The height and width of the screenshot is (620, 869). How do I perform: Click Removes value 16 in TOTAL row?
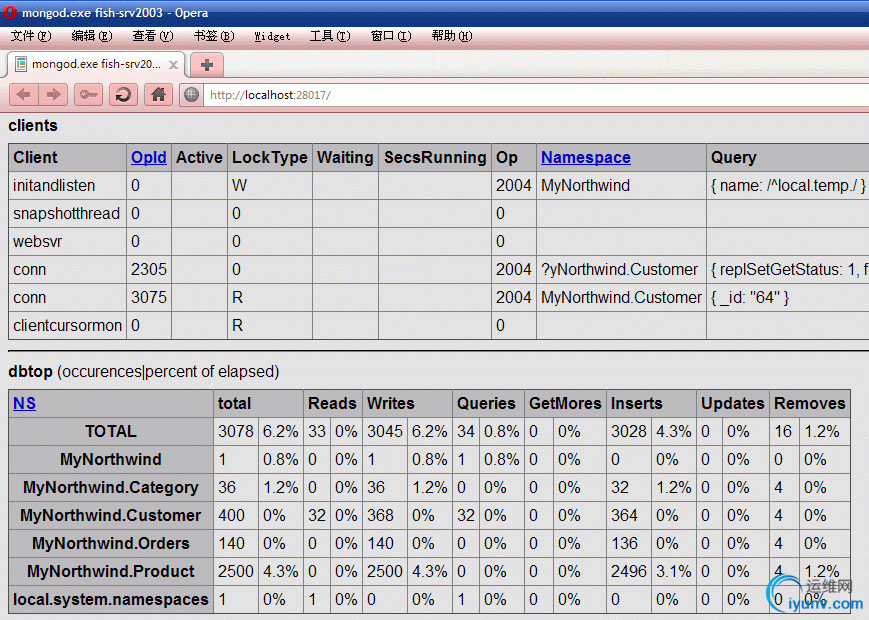[783, 432]
